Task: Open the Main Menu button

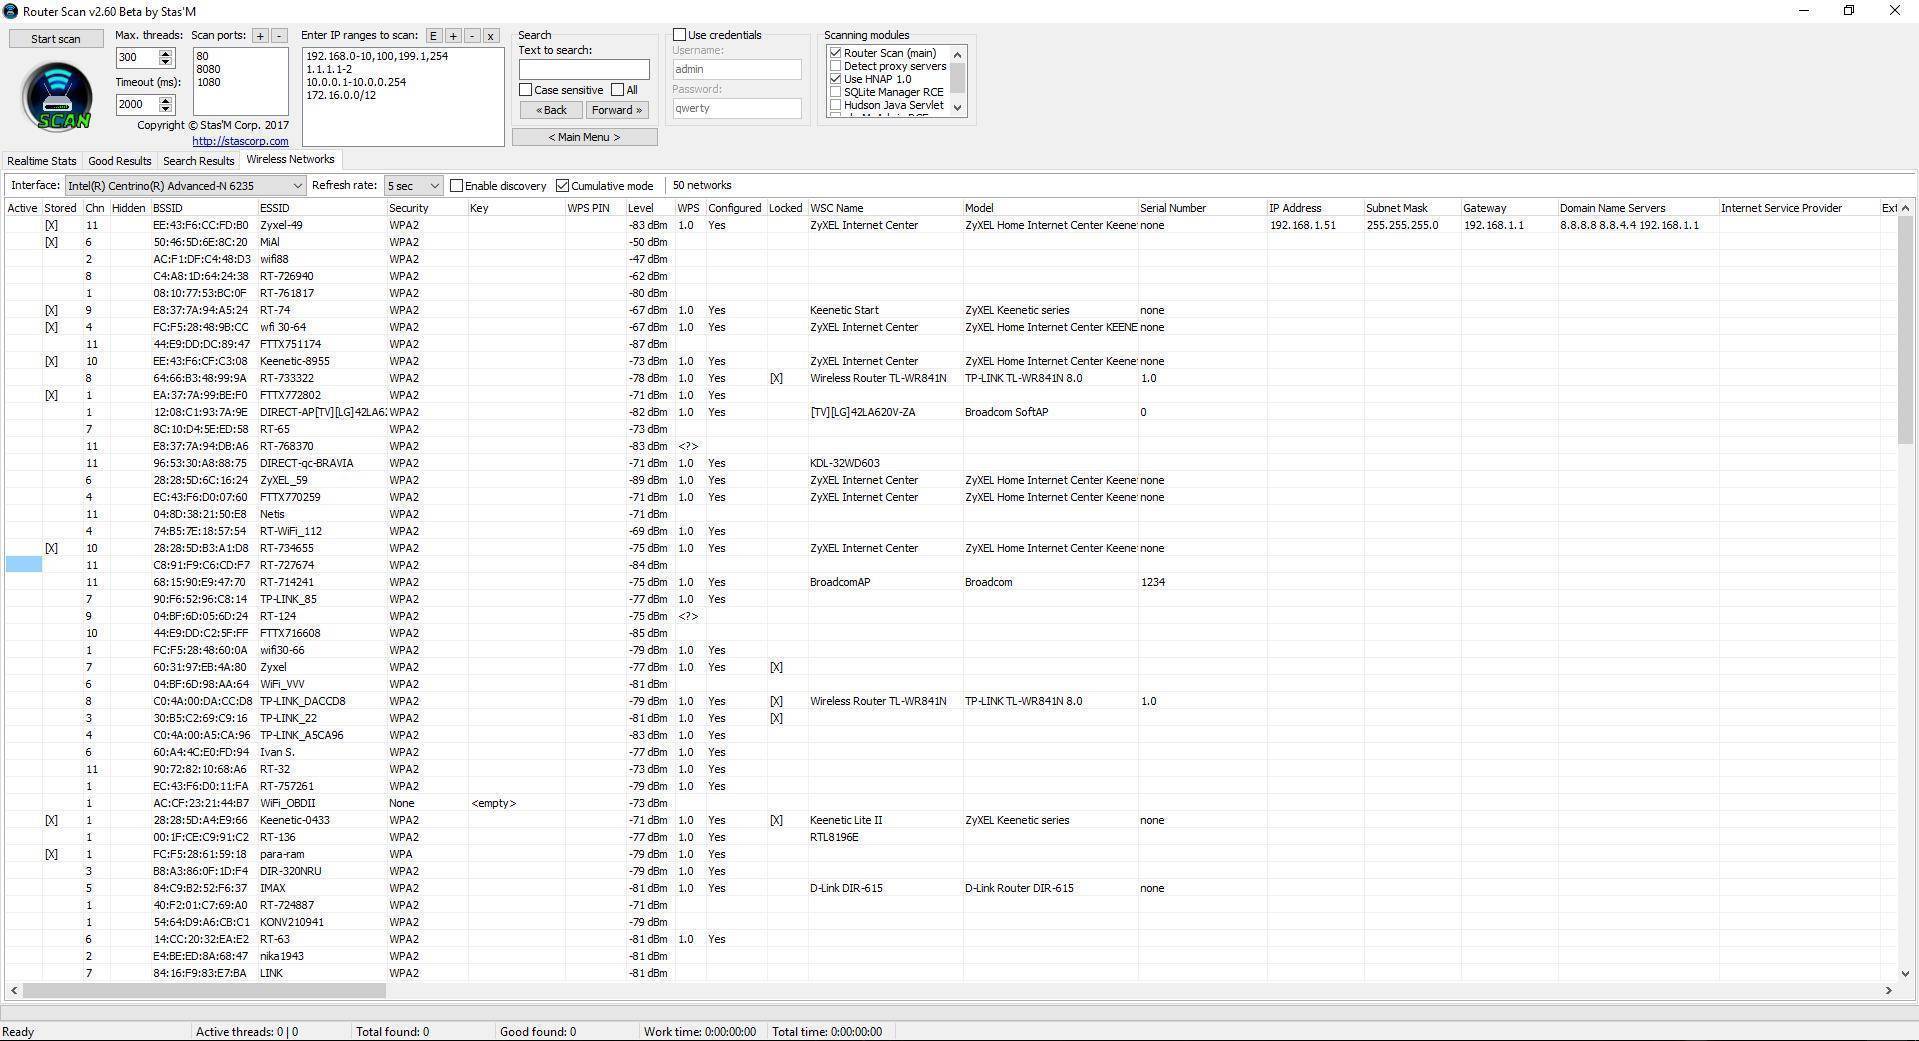Action: (584, 137)
